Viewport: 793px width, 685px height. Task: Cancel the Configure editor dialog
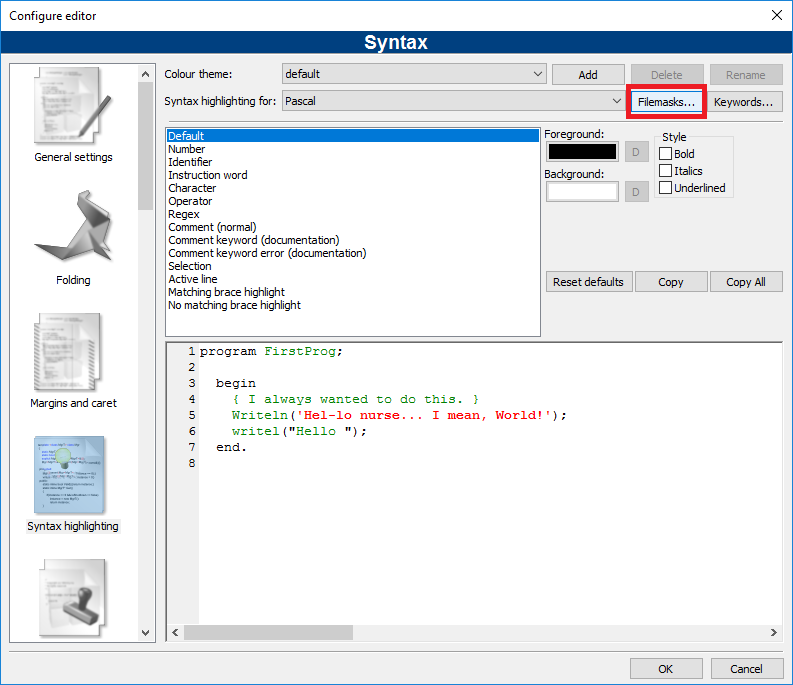tap(746, 669)
